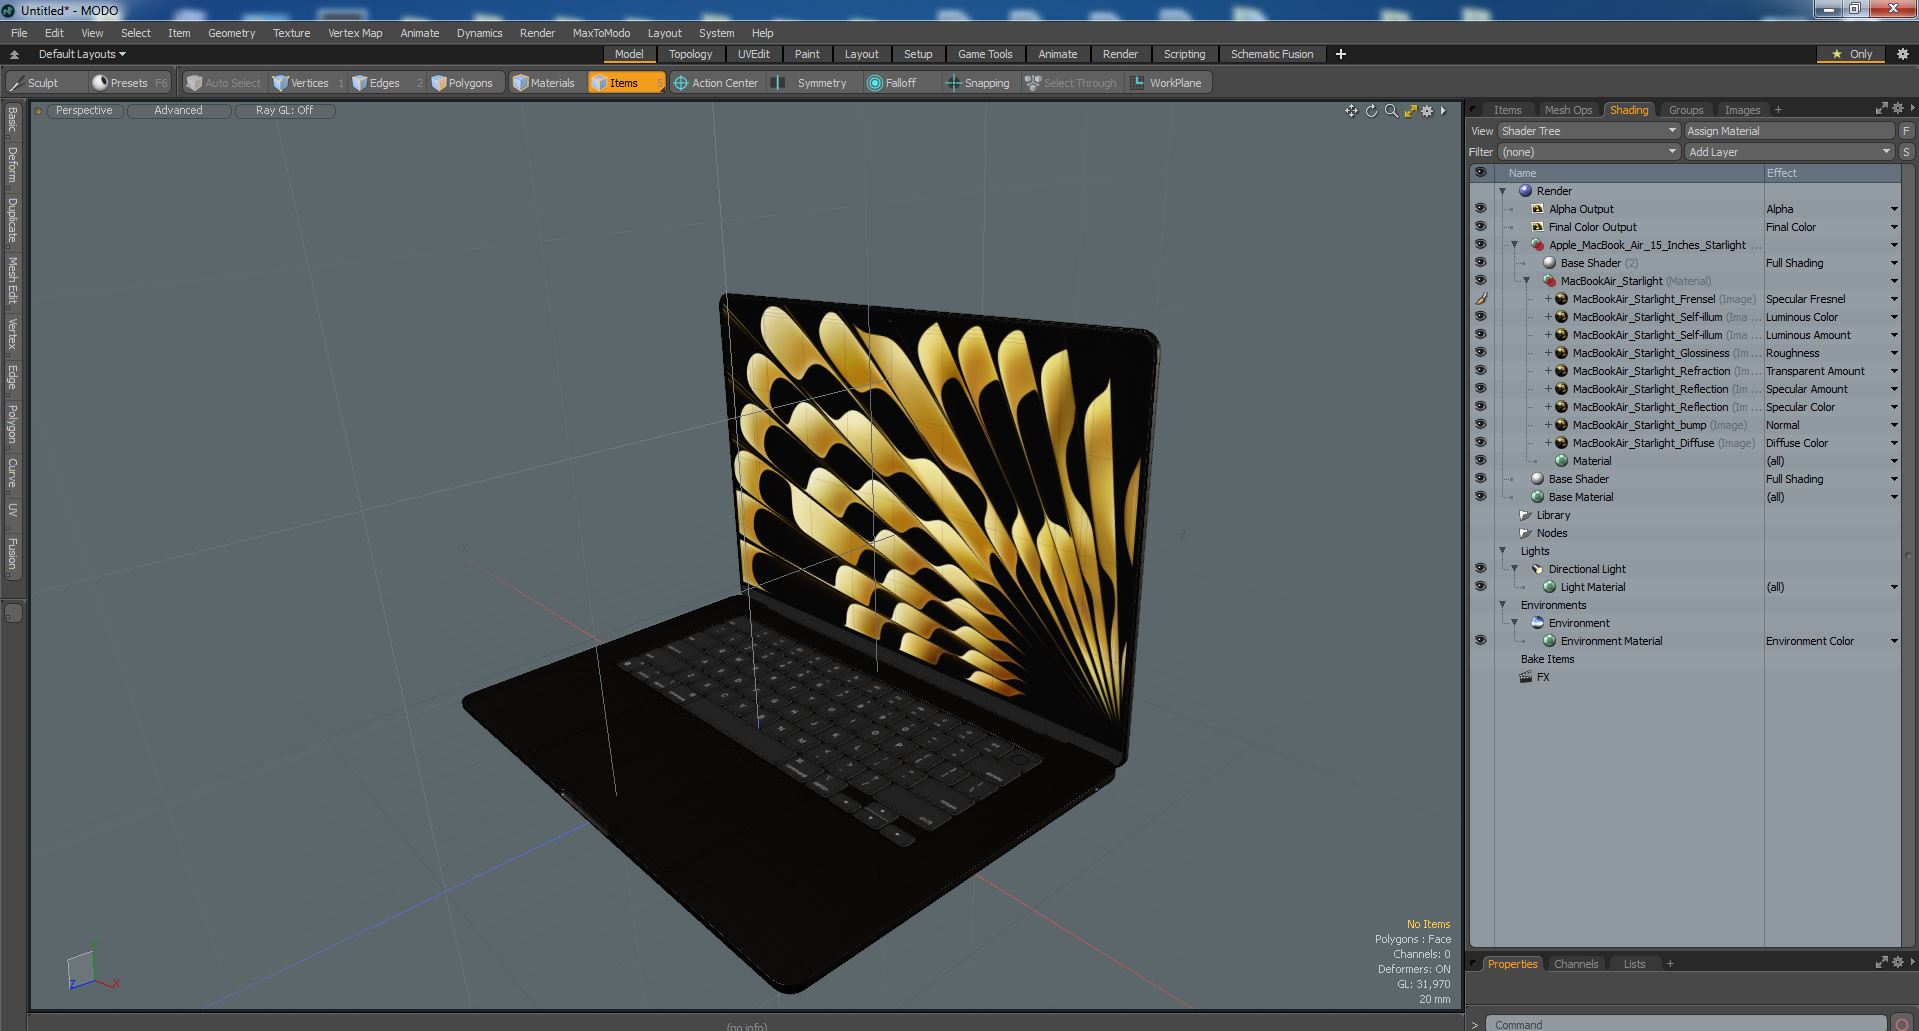
Task: Open layout settings gear top right
Action: (1902, 54)
